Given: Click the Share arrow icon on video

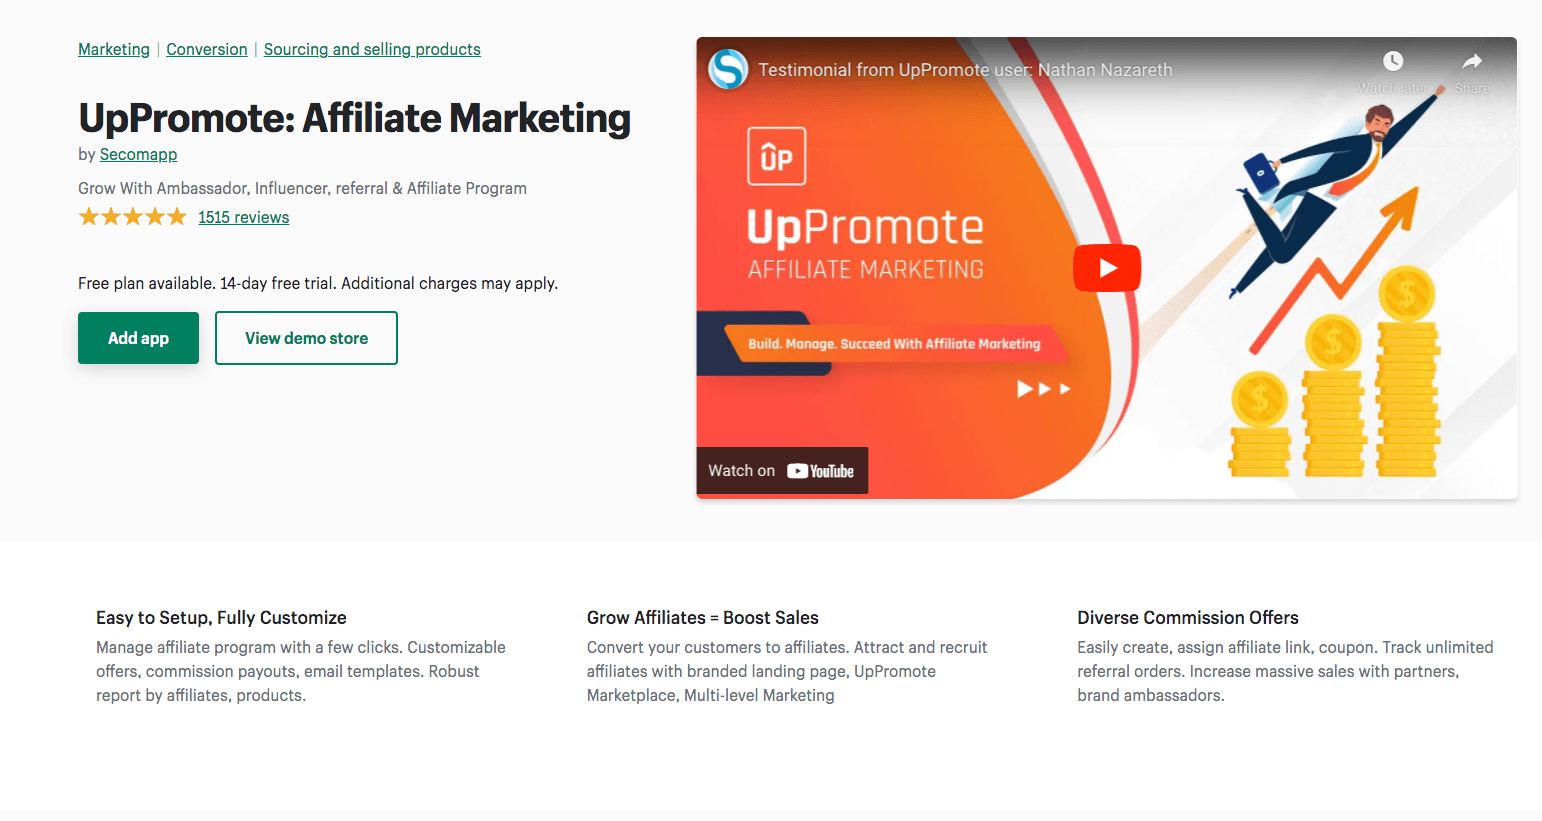Looking at the screenshot, I should click(x=1472, y=61).
